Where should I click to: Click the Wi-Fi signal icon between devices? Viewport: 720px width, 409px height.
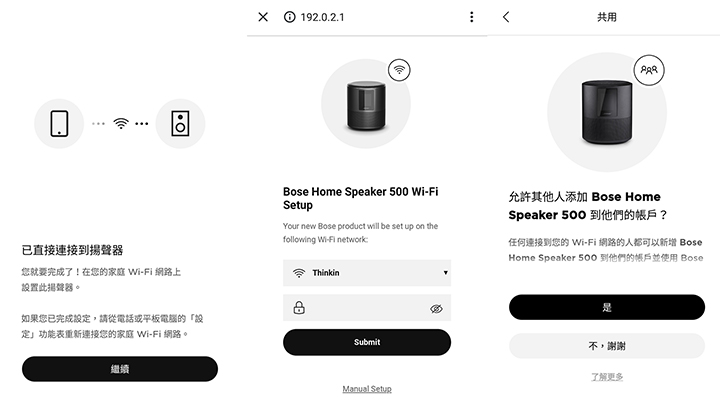[x=121, y=123]
